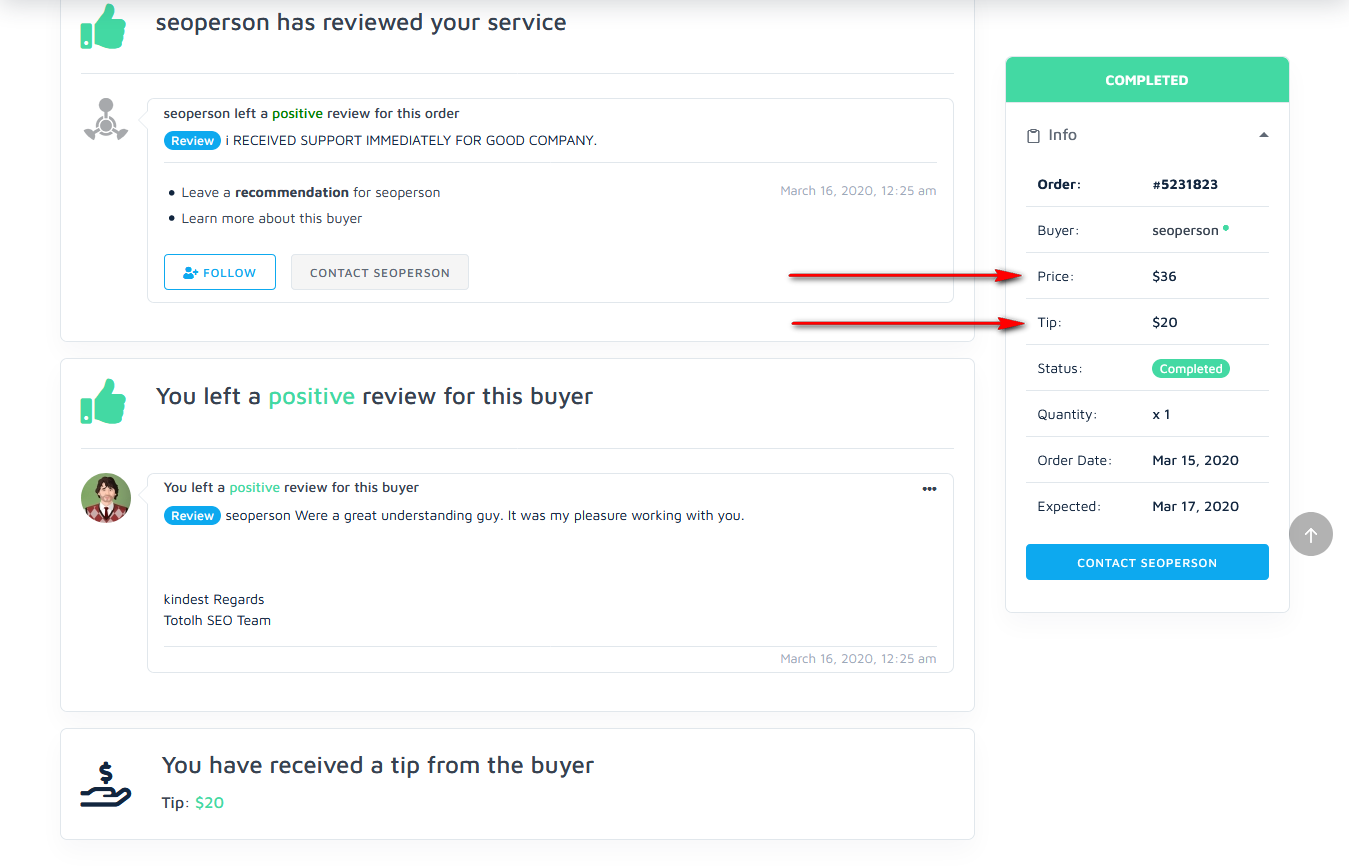Follow seoperson with the FOLLOW button
This screenshot has width=1349, height=867.
pyautogui.click(x=220, y=272)
